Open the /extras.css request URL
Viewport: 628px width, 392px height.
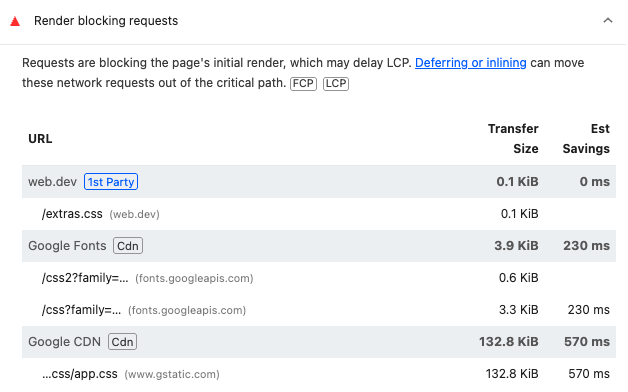72,214
